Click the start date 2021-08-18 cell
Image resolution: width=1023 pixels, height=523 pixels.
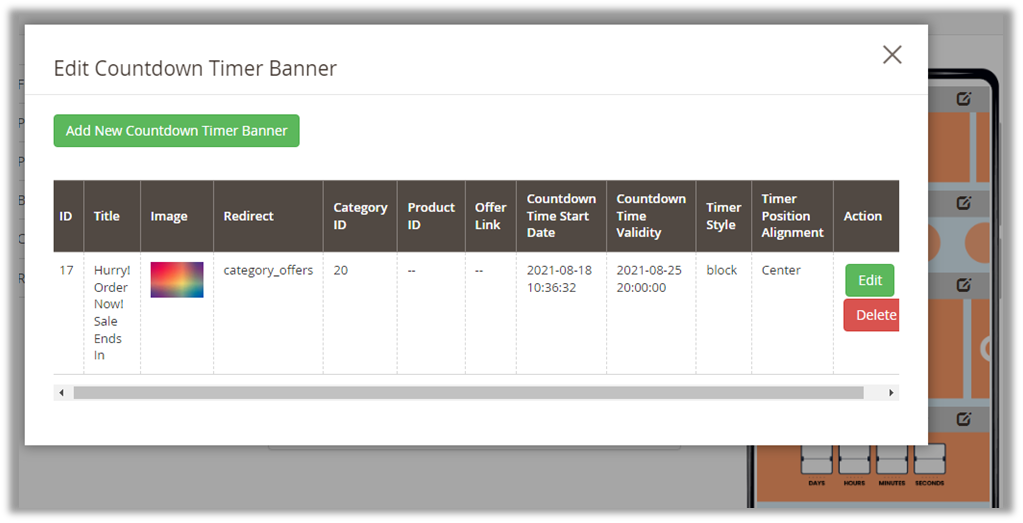pos(560,279)
